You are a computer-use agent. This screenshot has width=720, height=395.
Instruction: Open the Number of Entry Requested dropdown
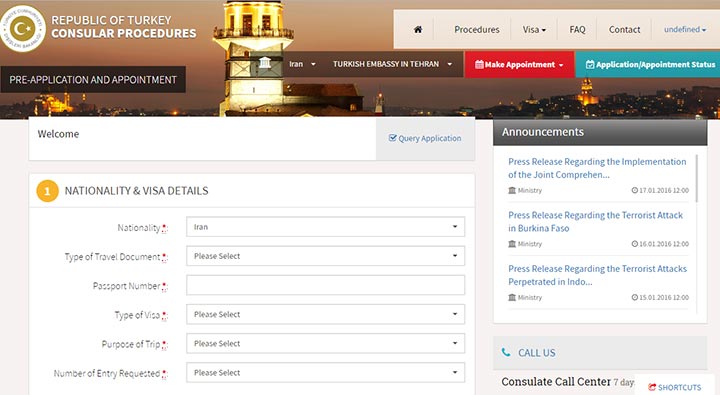(326, 372)
